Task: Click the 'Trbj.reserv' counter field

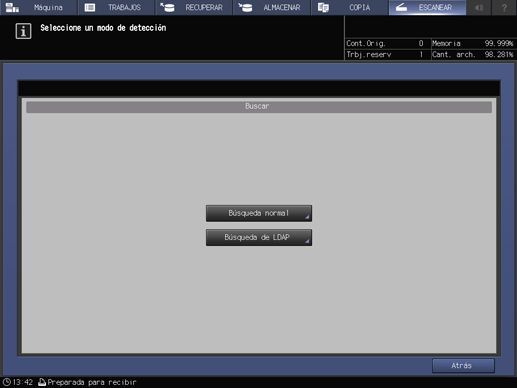Action: tap(388, 54)
